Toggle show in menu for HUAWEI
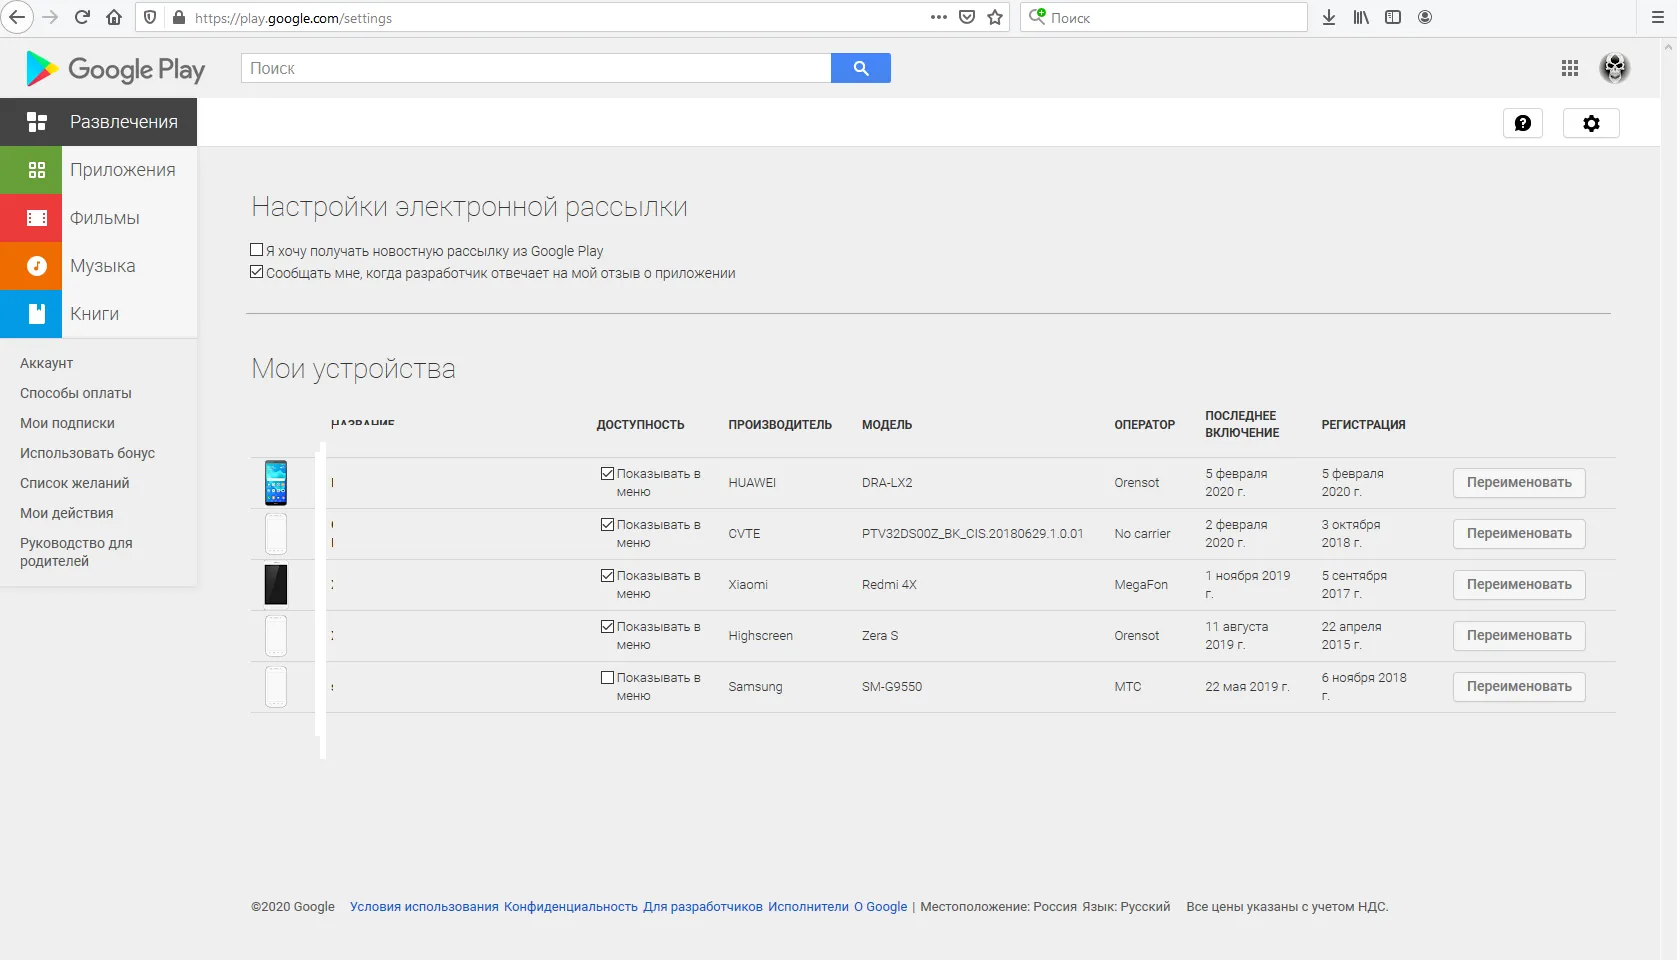The image size is (1680, 960). [x=607, y=473]
